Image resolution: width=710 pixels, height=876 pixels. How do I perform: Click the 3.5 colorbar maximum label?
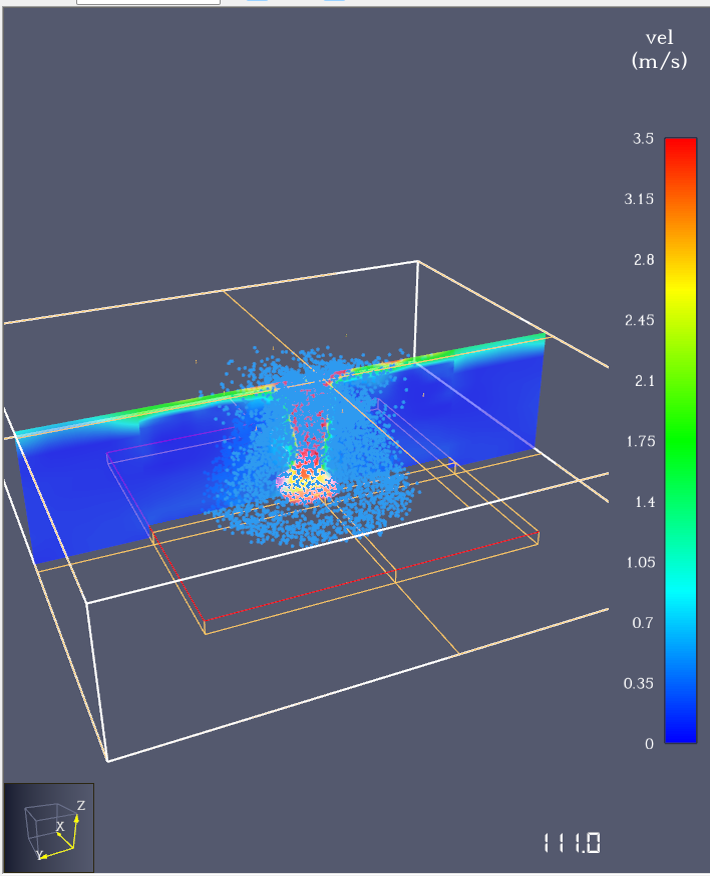coord(643,139)
